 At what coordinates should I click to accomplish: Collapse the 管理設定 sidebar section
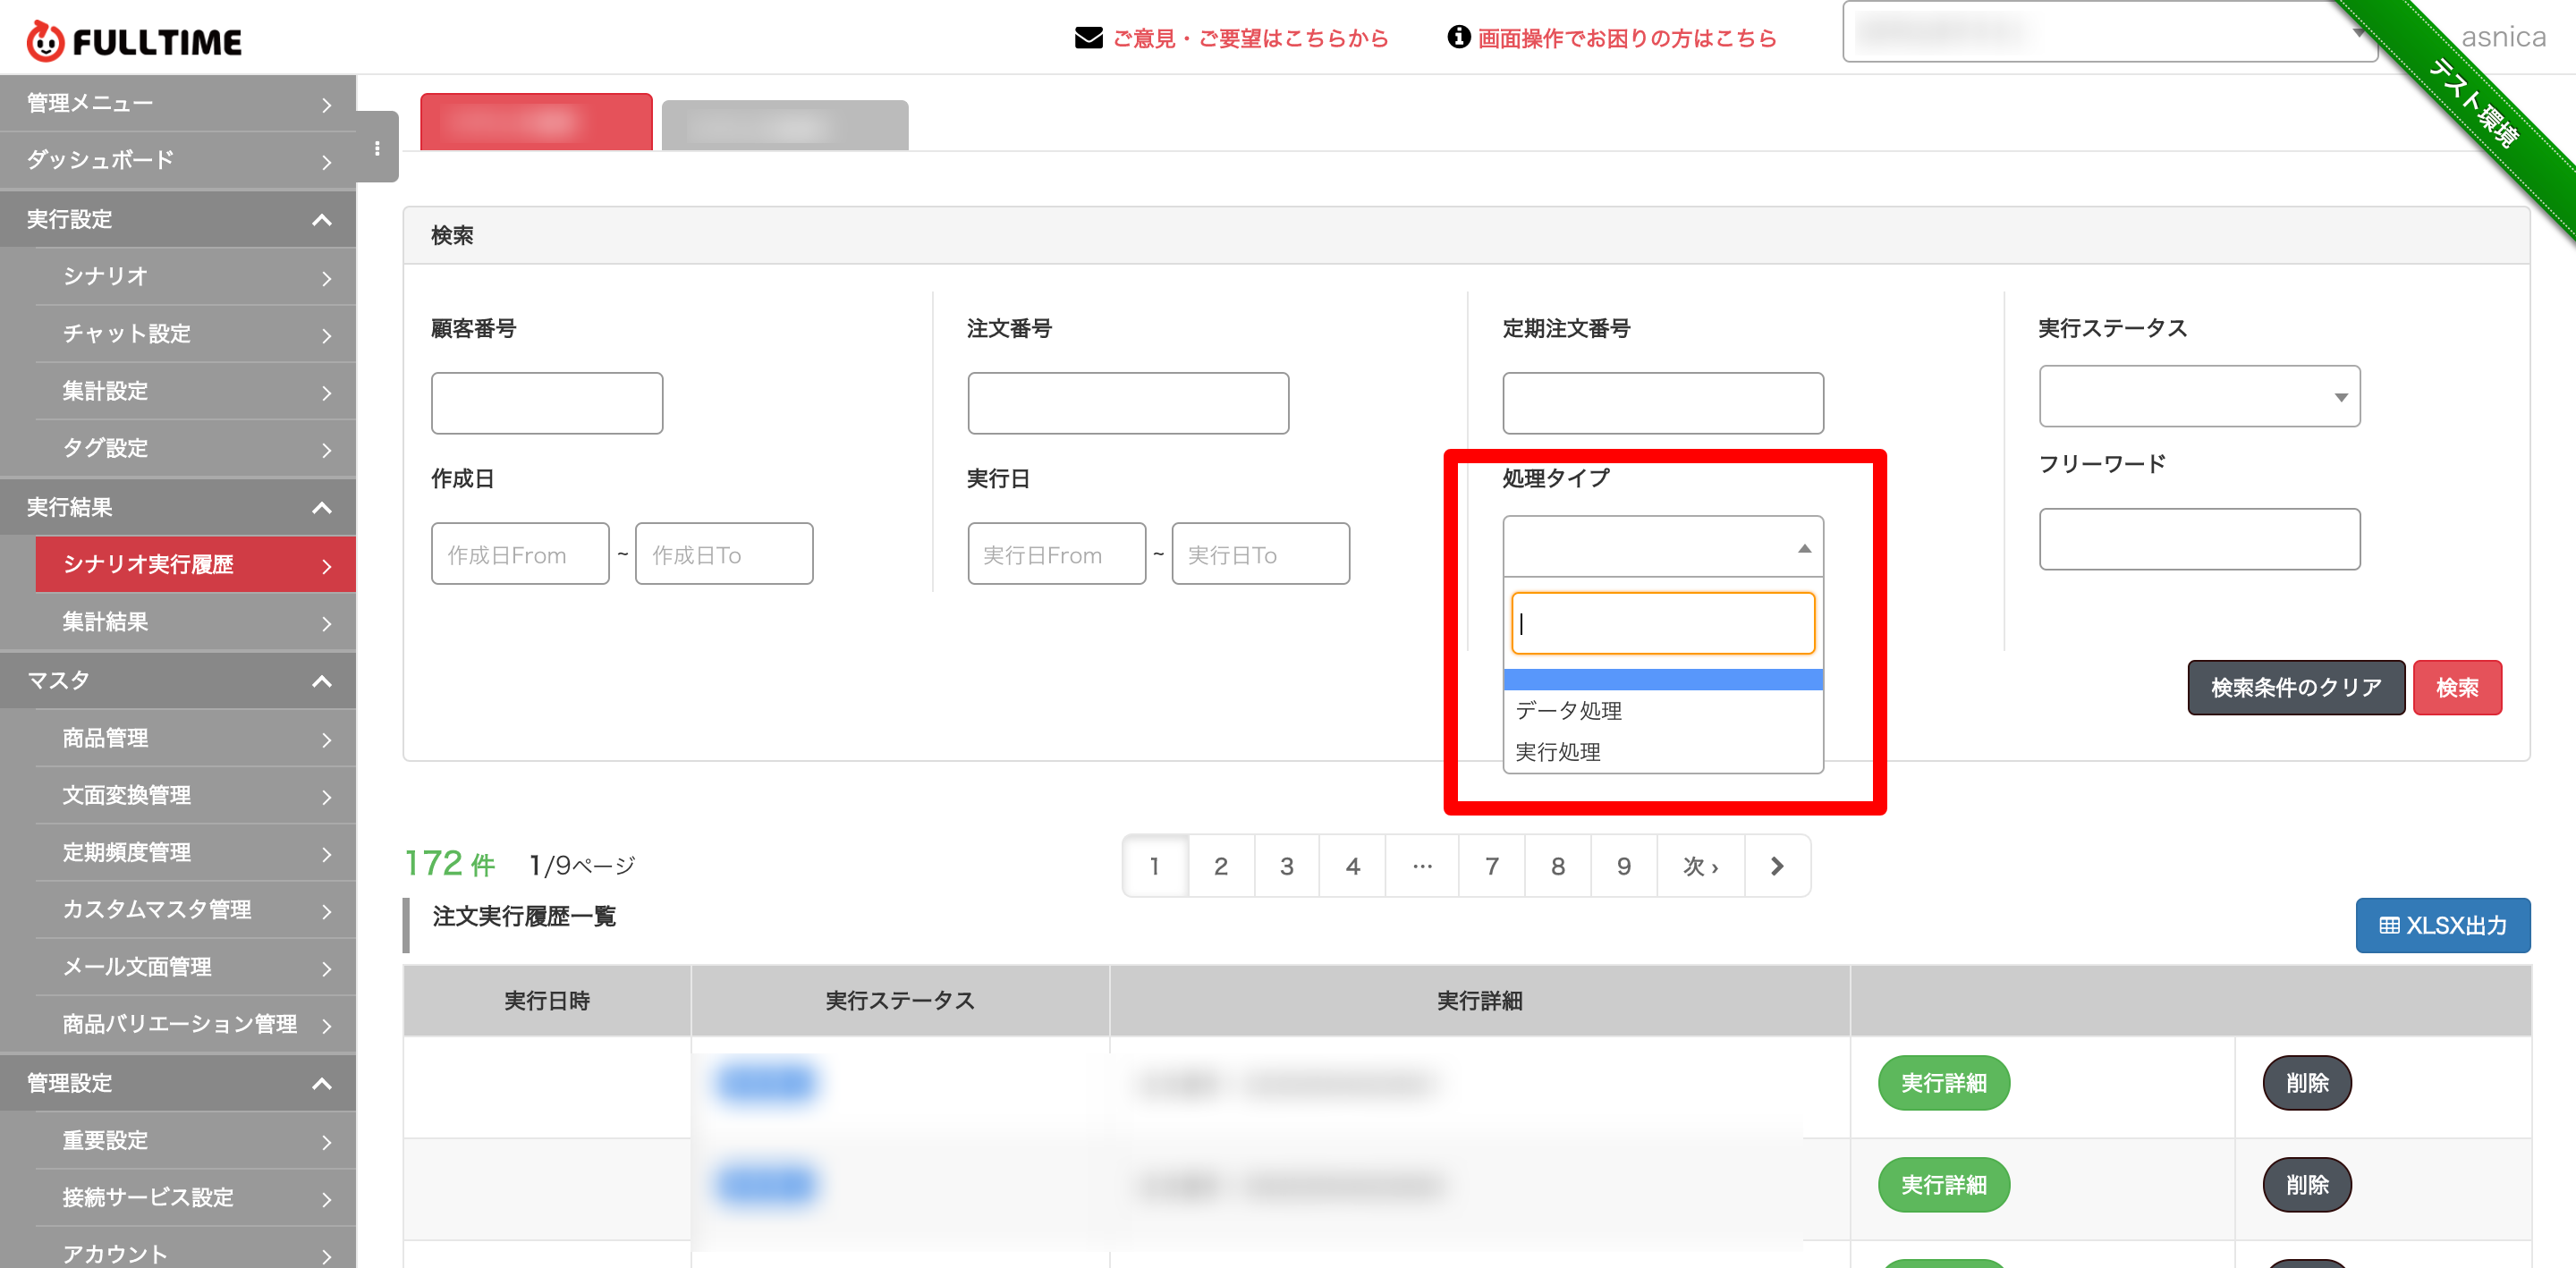click(178, 1083)
